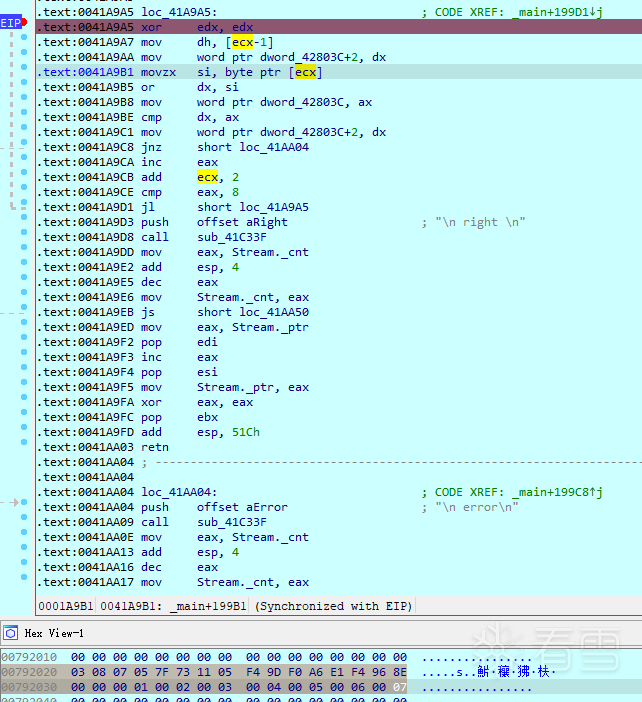The width and height of the screenshot is (642, 702).
Task: Click highlighted ecx in 'add ecx, 2'
Action: coord(207,177)
